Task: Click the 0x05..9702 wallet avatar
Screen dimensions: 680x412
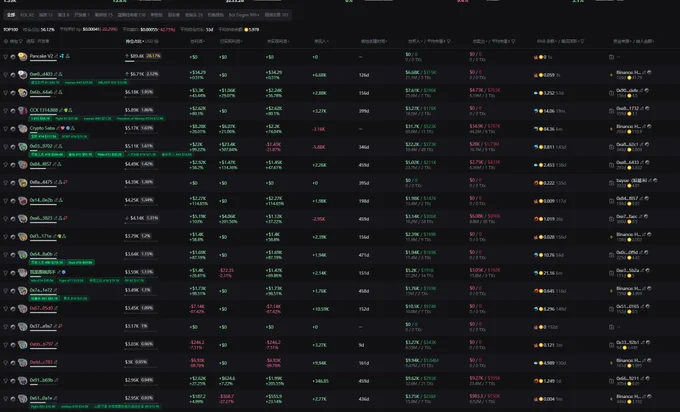Action: (23, 147)
